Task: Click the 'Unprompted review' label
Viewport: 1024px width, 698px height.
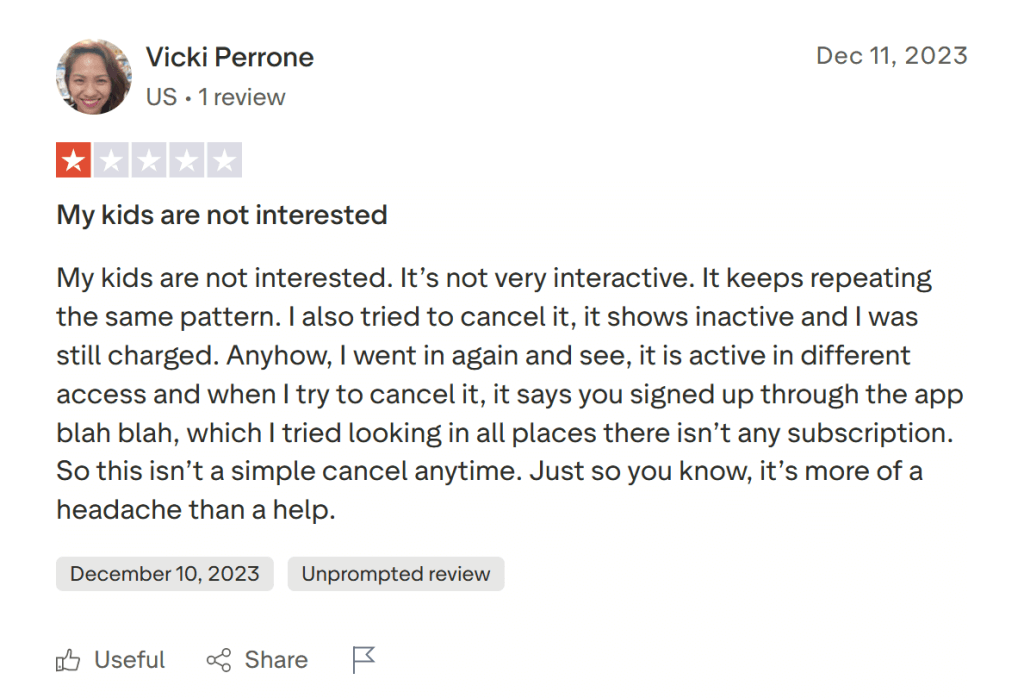Action: [x=395, y=574]
